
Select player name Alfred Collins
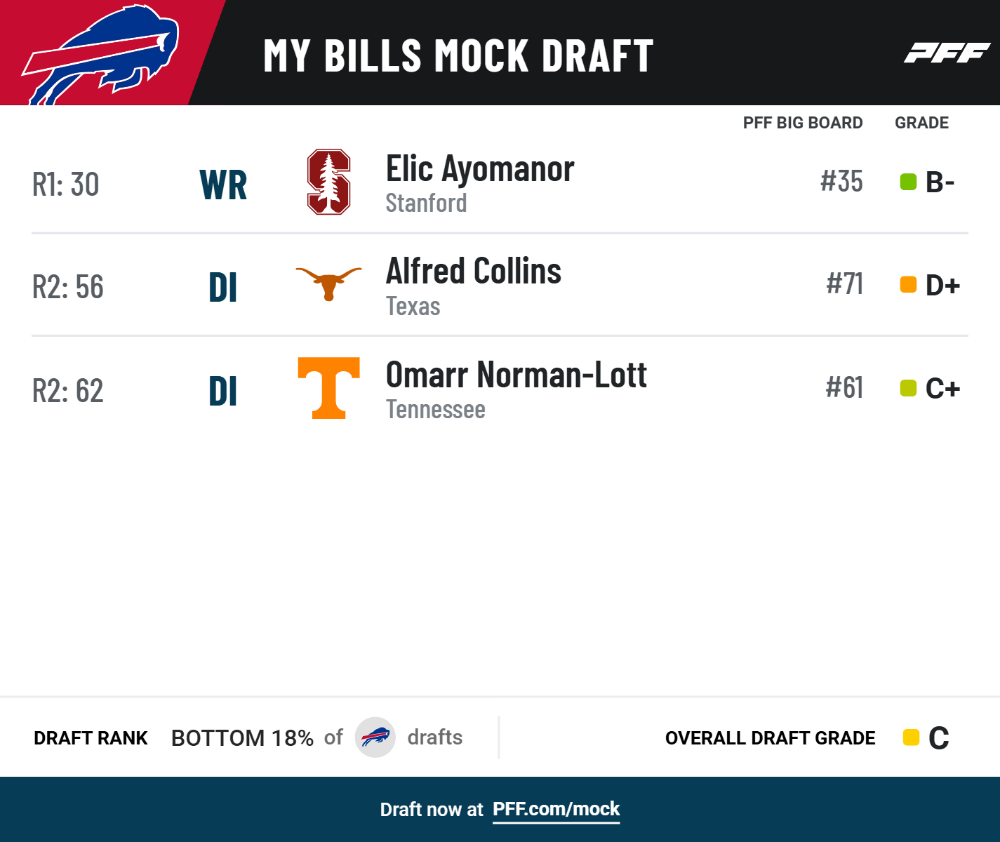pyautogui.click(x=473, y=271)
